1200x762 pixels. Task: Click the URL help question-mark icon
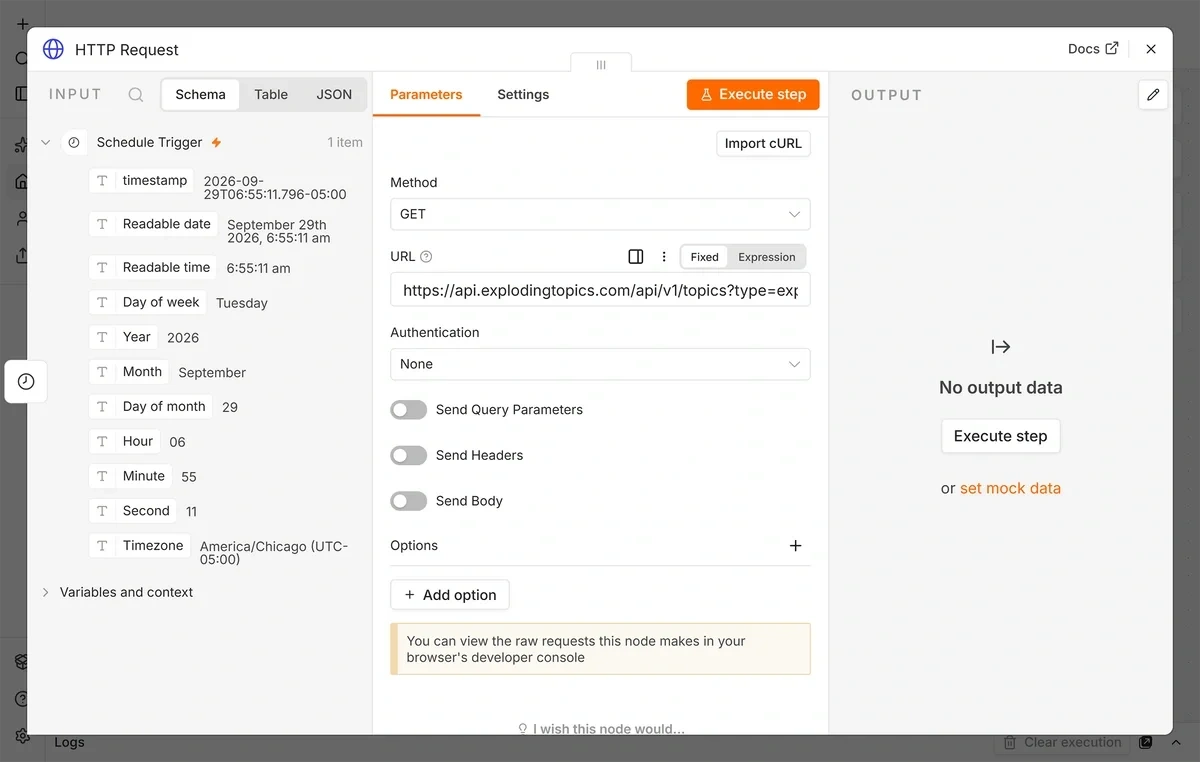point(426,257)
